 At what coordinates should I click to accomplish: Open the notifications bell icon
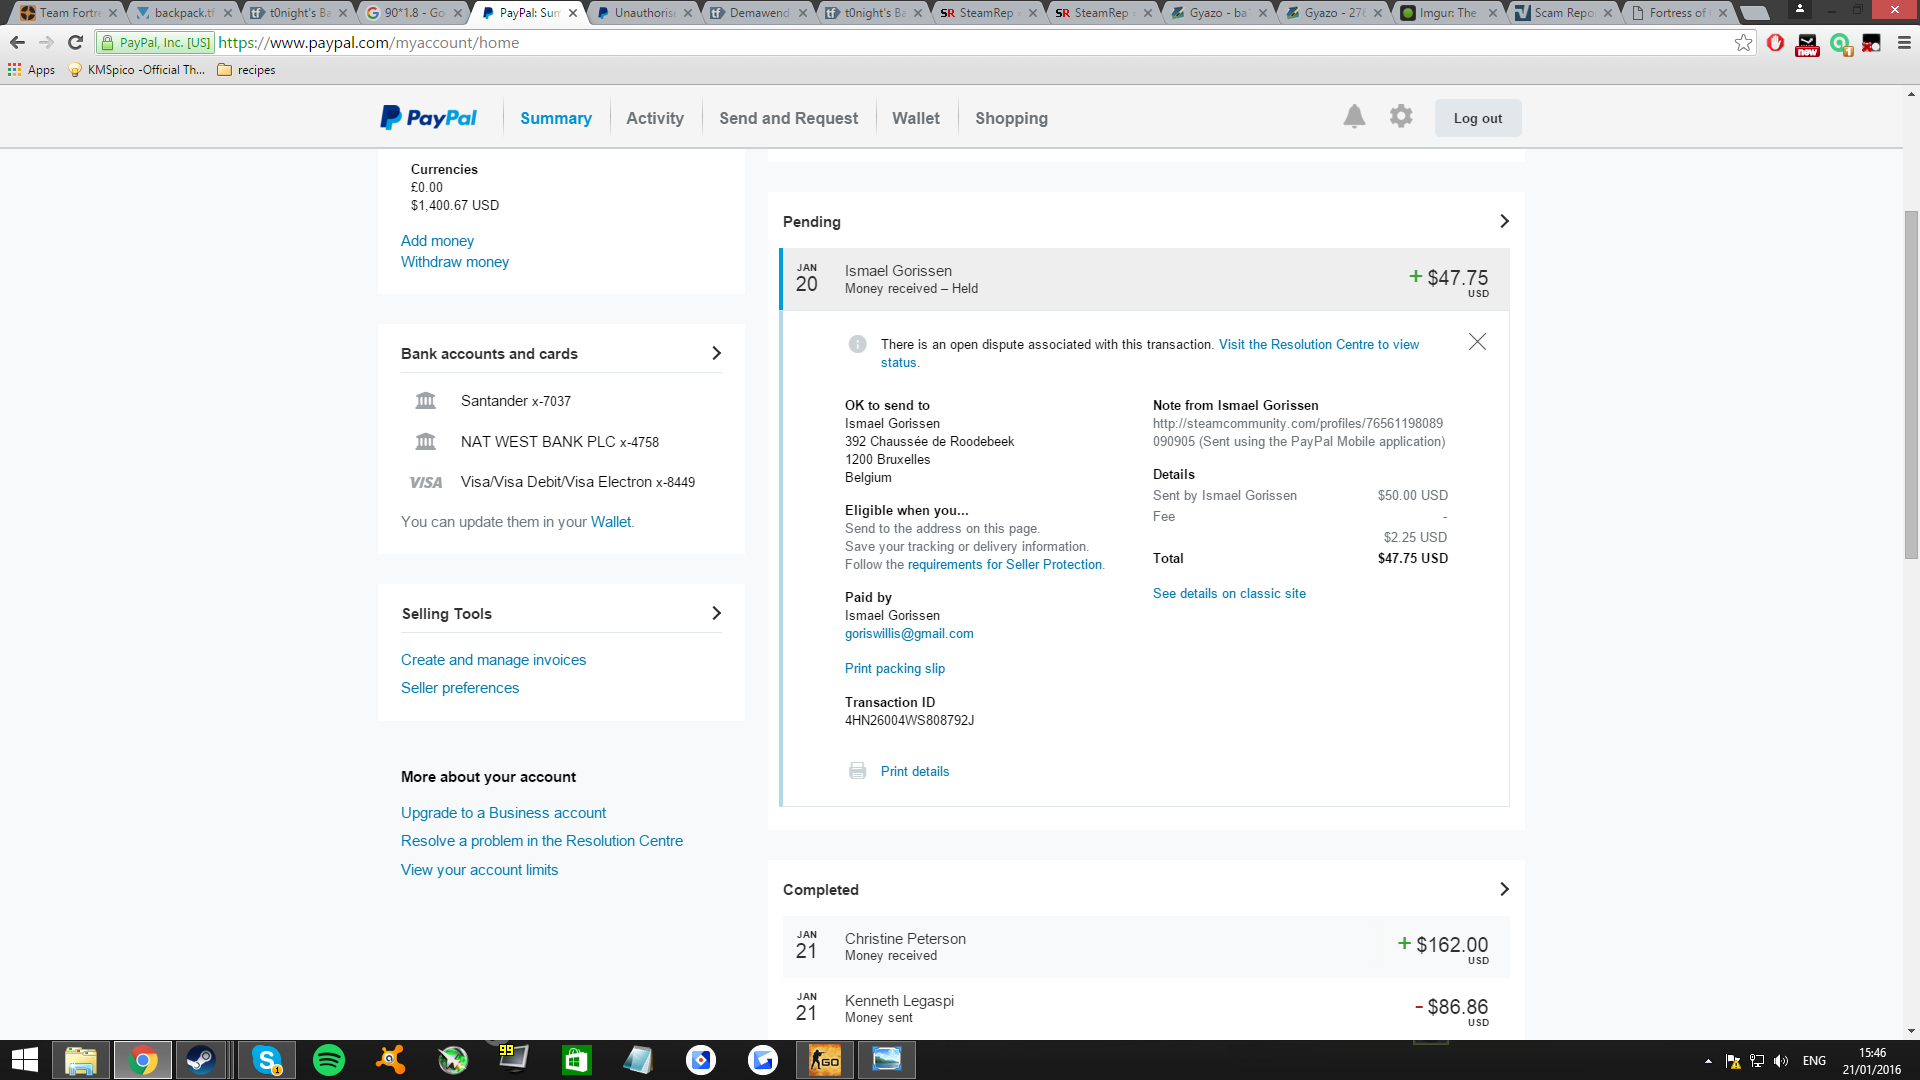click(1354, 117)
